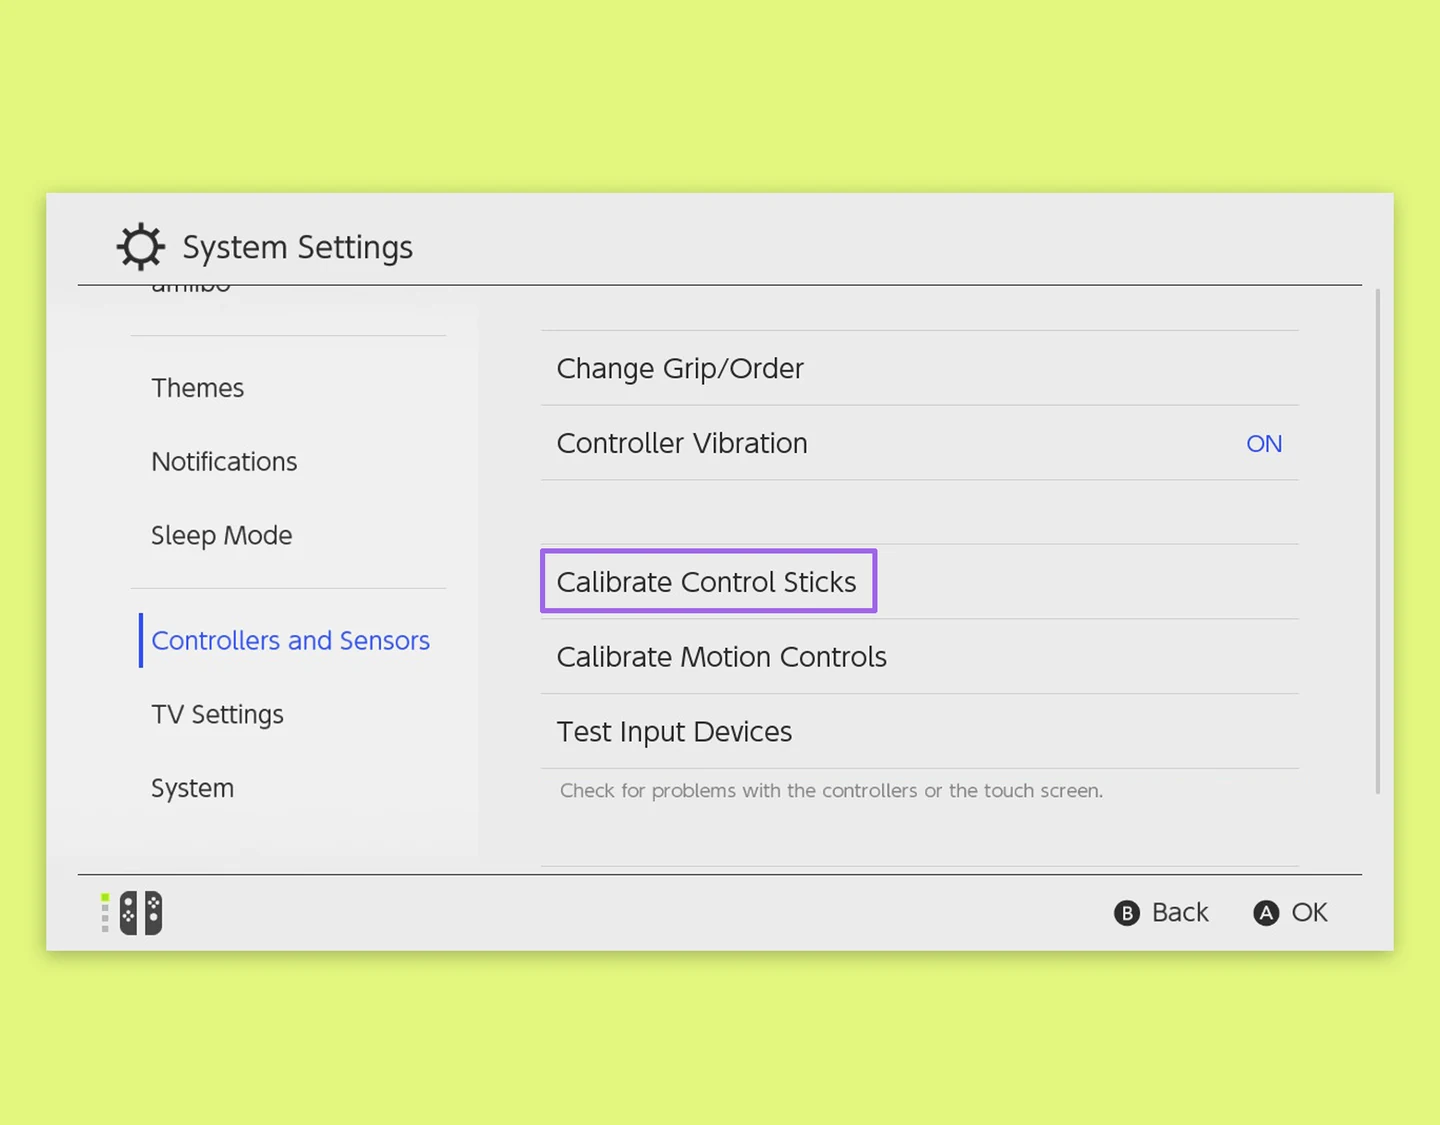The width and height of the screenshot is (1440, 1125).
Task: Click the 'Check for problems with the controllers' description
Action: pos(831,791)
